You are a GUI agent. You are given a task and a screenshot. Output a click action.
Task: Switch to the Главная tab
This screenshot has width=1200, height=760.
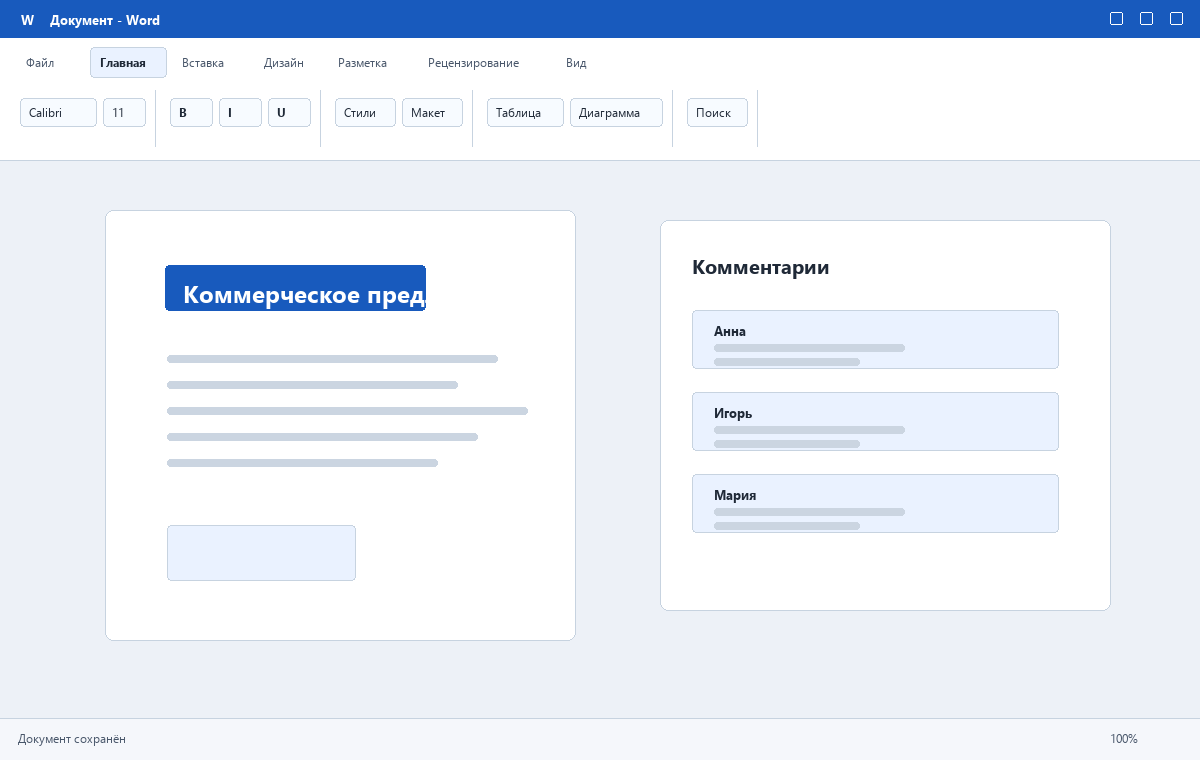(x=128, y=63)
